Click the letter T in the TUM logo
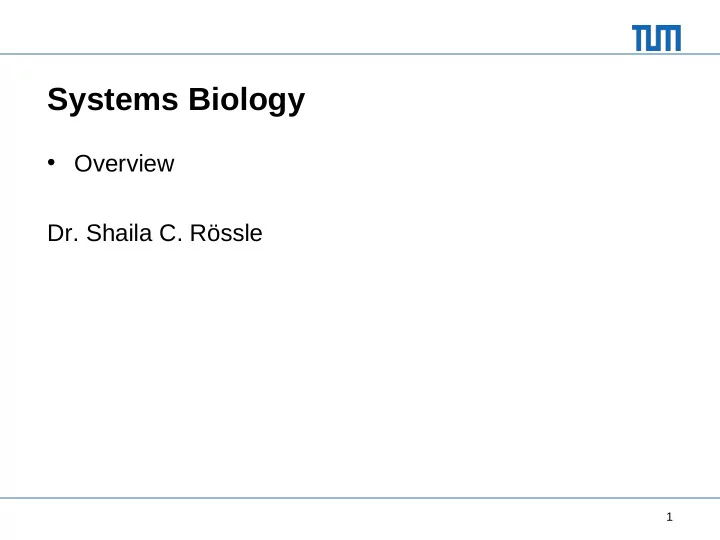The width and height of the screenshot is (720, 540). pos(640,38)
